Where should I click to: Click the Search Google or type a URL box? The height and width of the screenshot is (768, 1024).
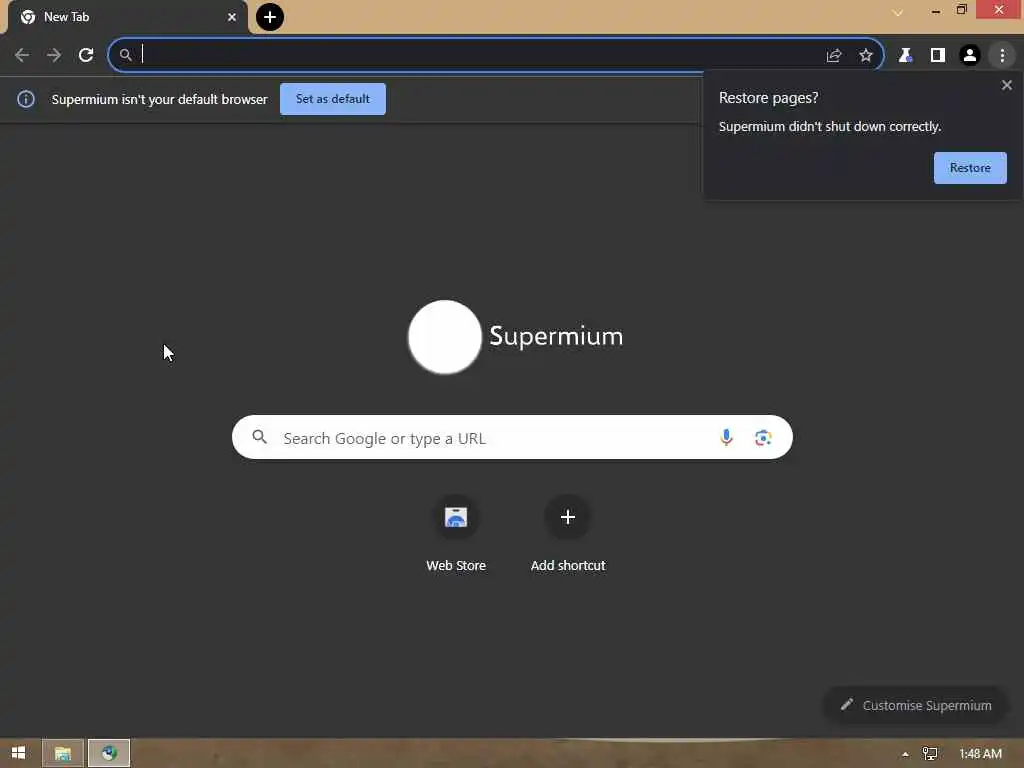(x=512, y=438)
